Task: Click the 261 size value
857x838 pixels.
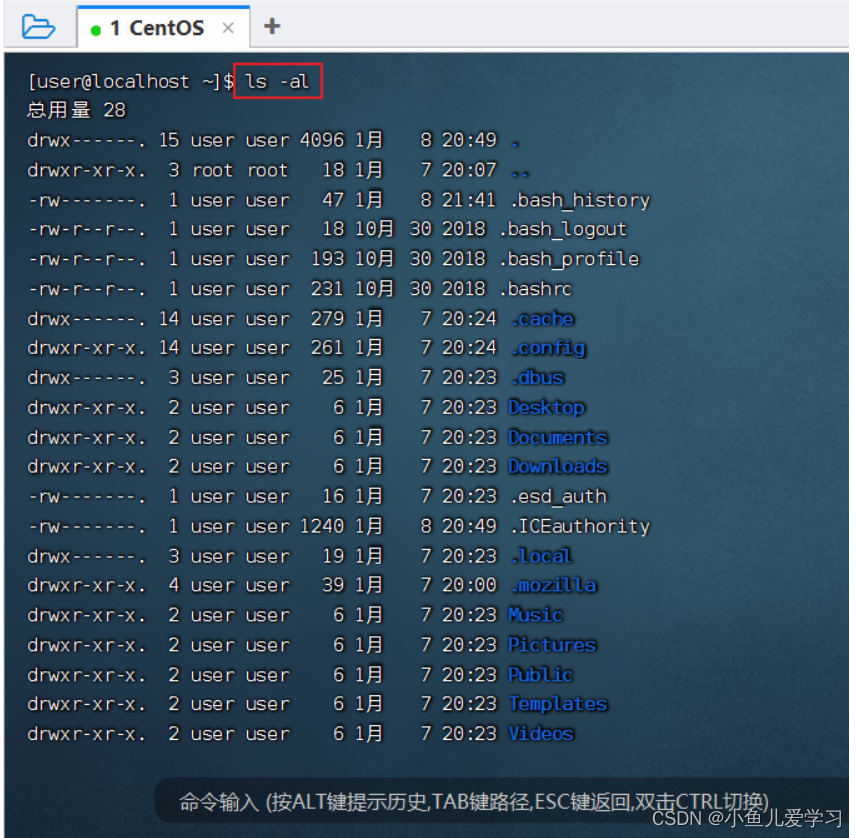Action: pos(328,348)
